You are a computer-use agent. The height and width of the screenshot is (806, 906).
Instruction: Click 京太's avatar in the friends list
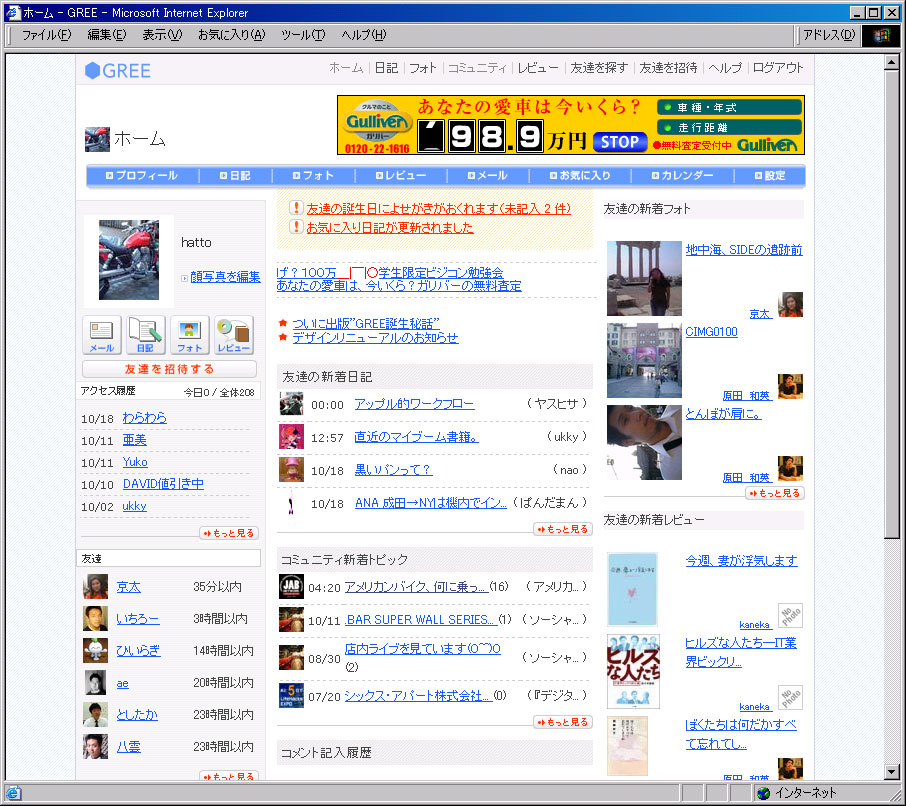point(95,587)
